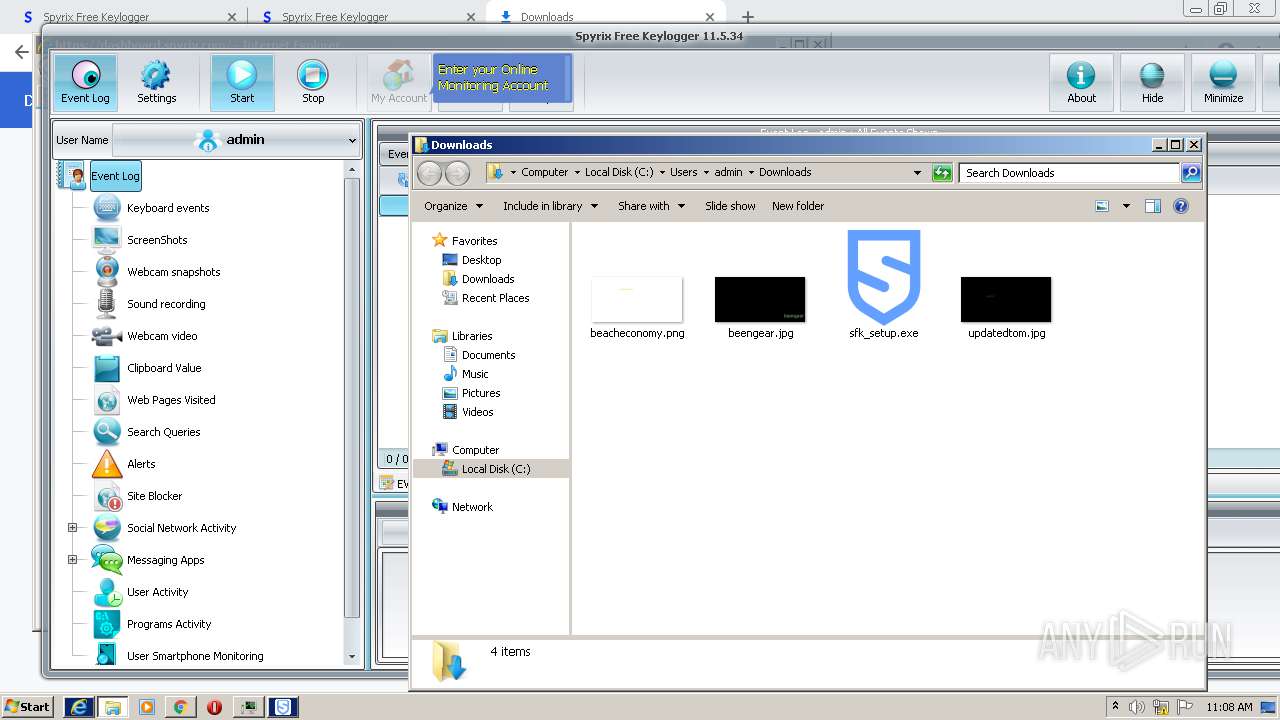Image resolution: width=1280 pixels, height=720 pixels.
Task: Click the Social Network Activity icon
Action: coord(107,528)
